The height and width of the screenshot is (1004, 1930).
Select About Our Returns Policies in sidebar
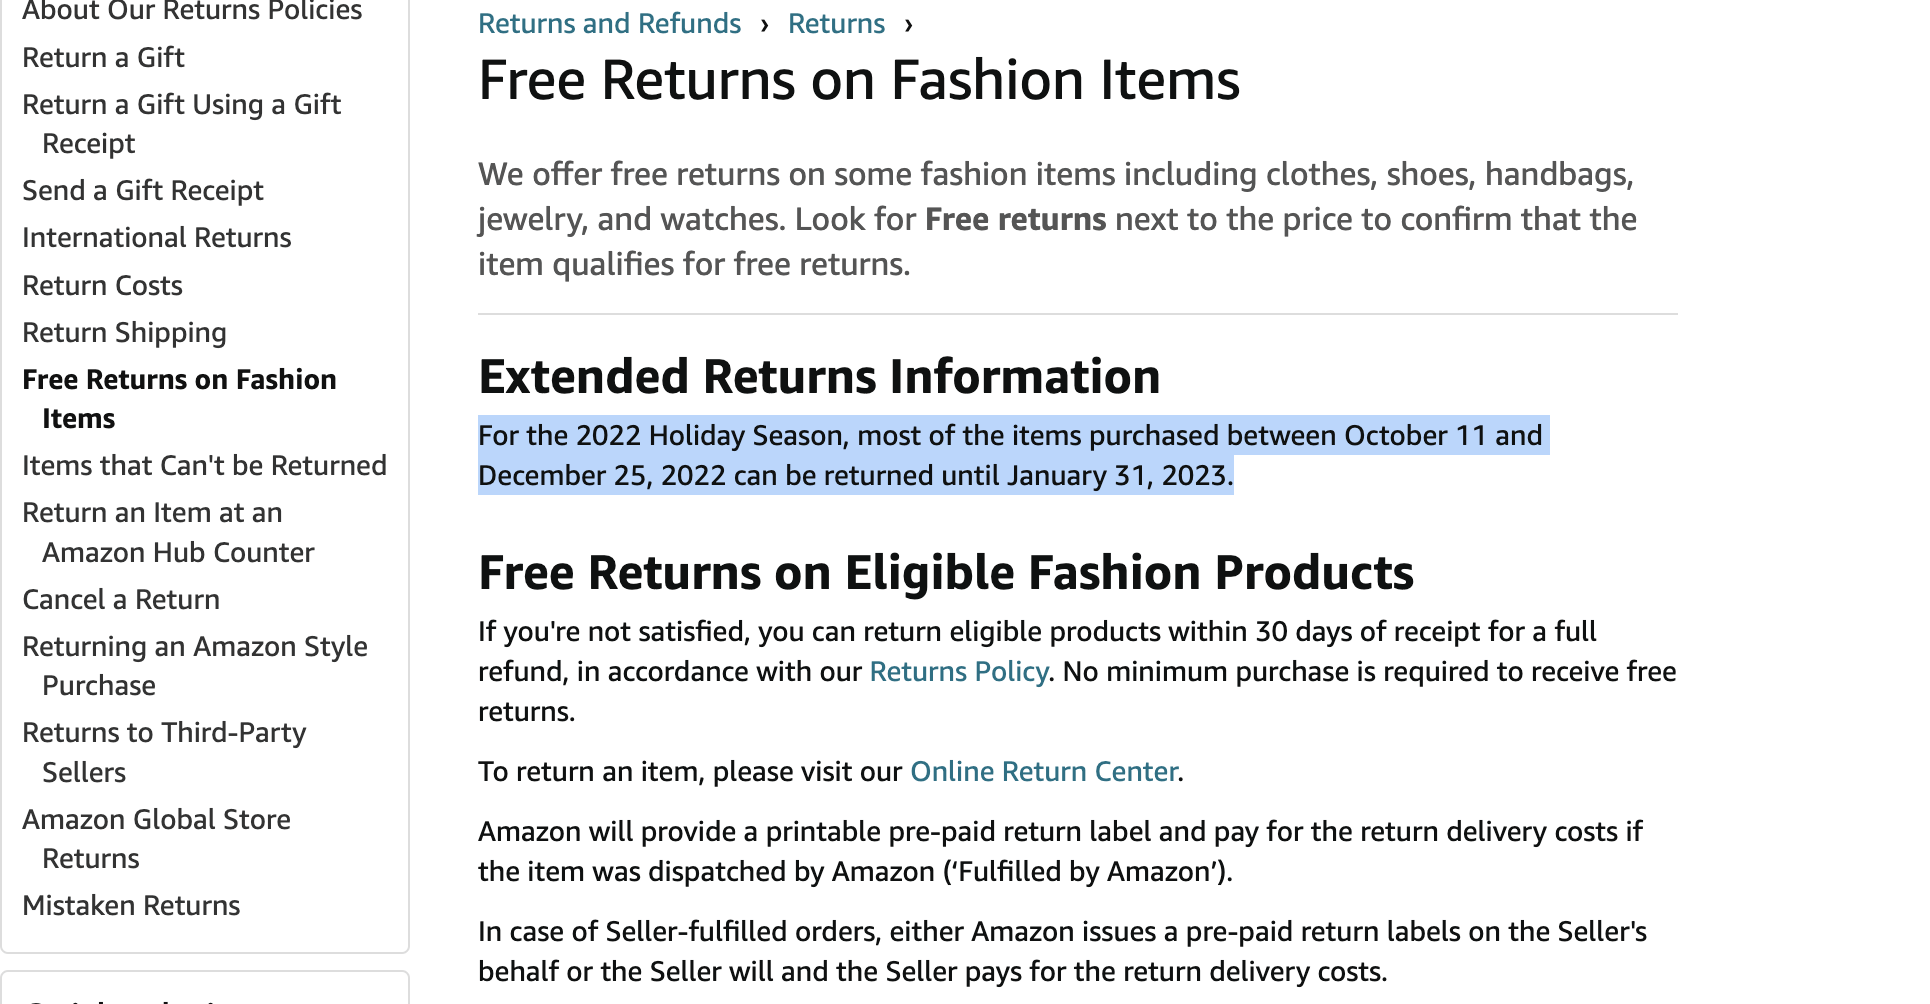191,12
